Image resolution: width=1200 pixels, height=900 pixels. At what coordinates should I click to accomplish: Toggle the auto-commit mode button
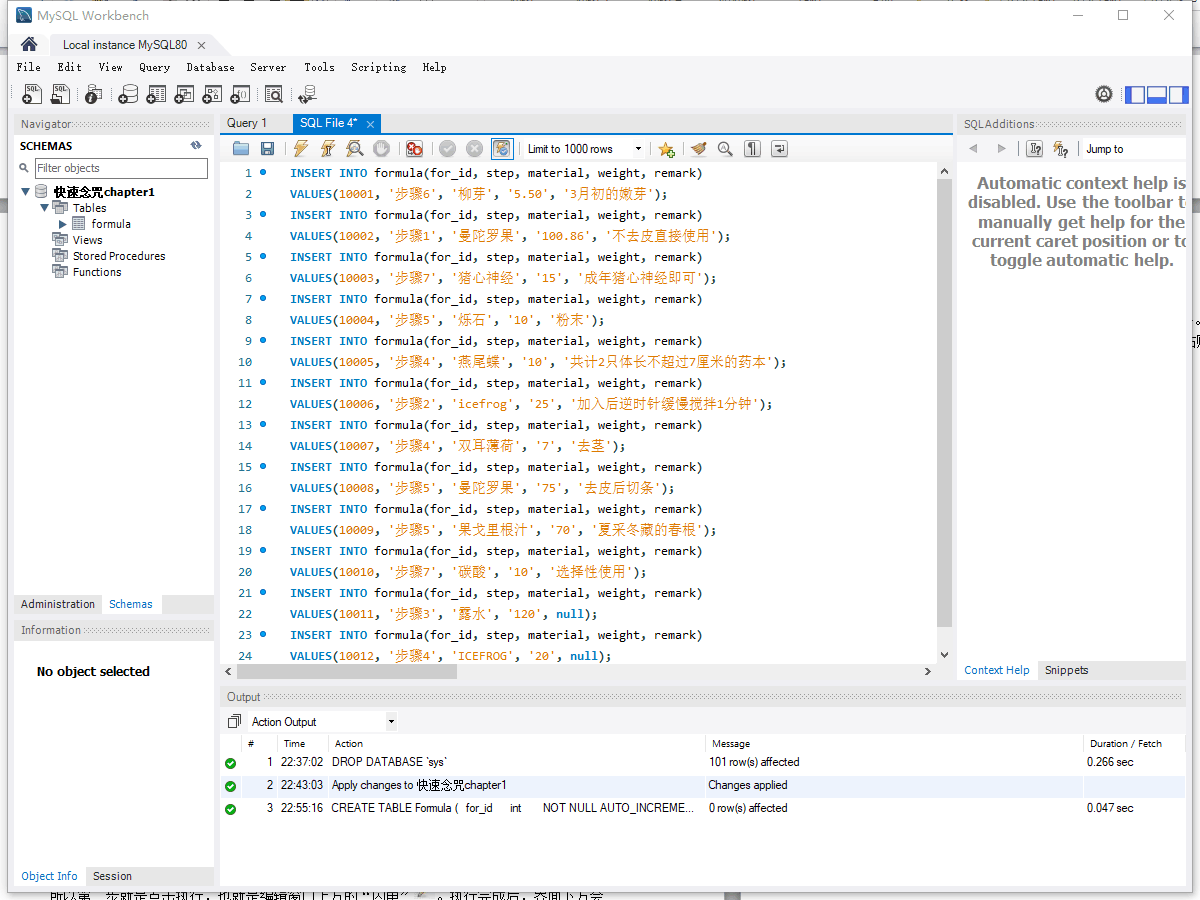click(x=502, y=149)
